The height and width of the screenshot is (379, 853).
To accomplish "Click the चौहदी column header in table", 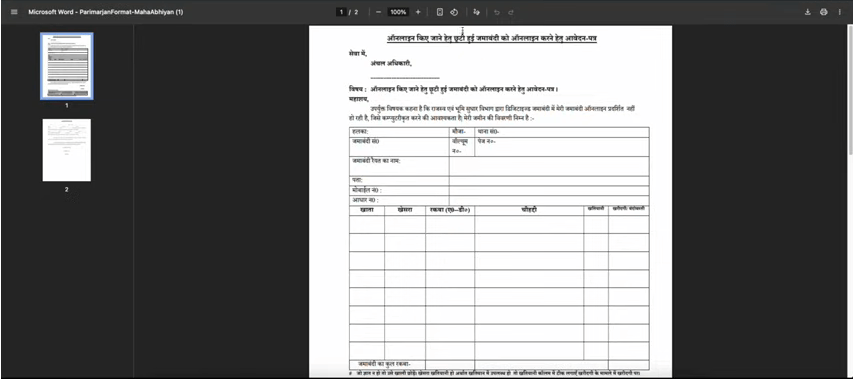I will (x=529, y=209).
